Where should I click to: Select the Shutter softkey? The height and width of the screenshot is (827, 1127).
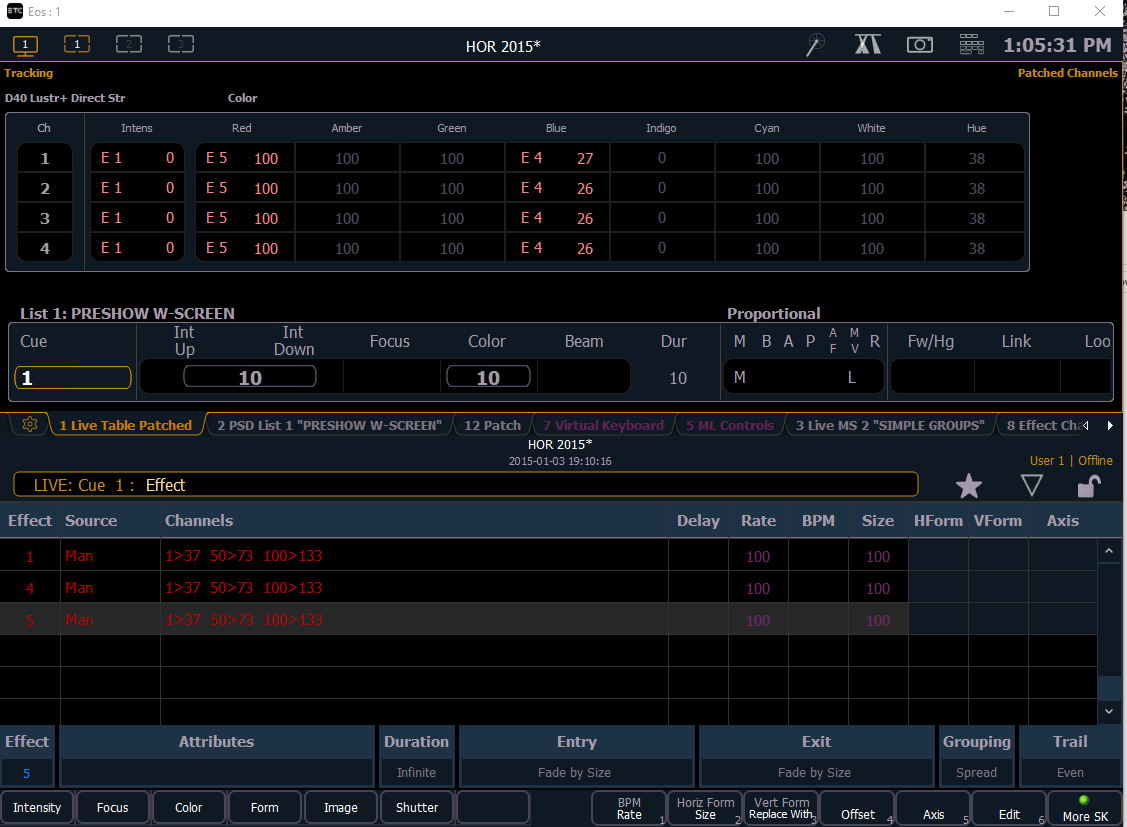[417, 808]
